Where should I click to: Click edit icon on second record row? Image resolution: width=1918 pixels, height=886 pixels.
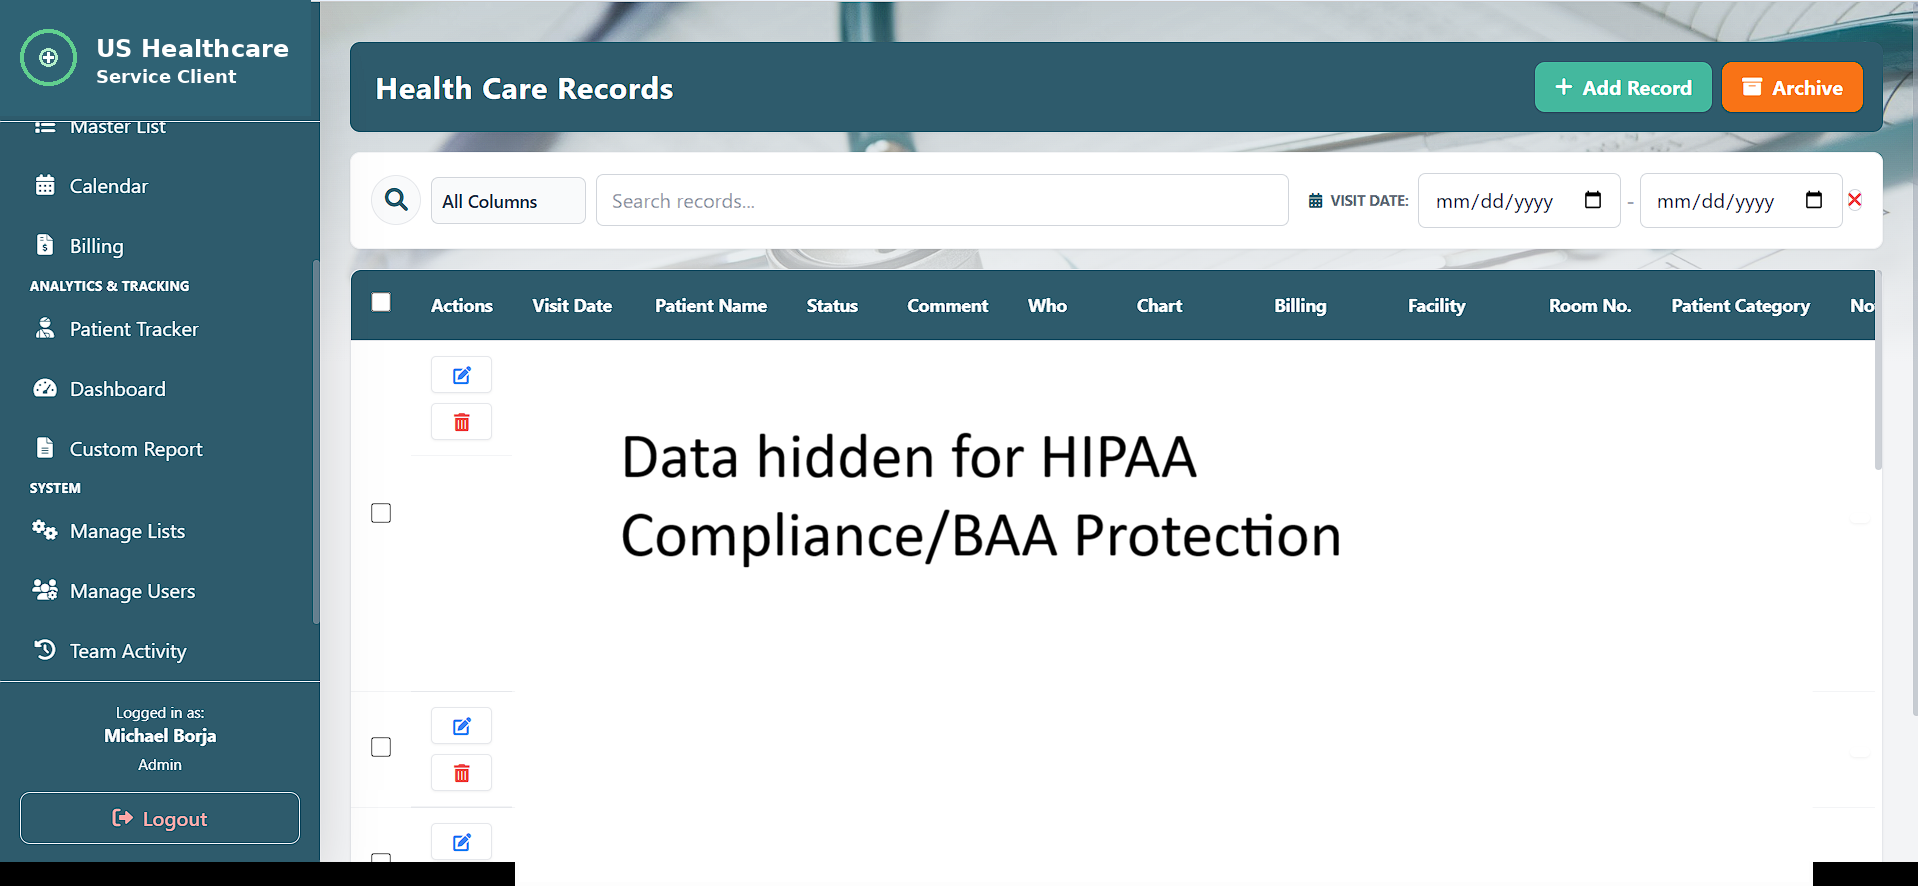click(461, 726)
